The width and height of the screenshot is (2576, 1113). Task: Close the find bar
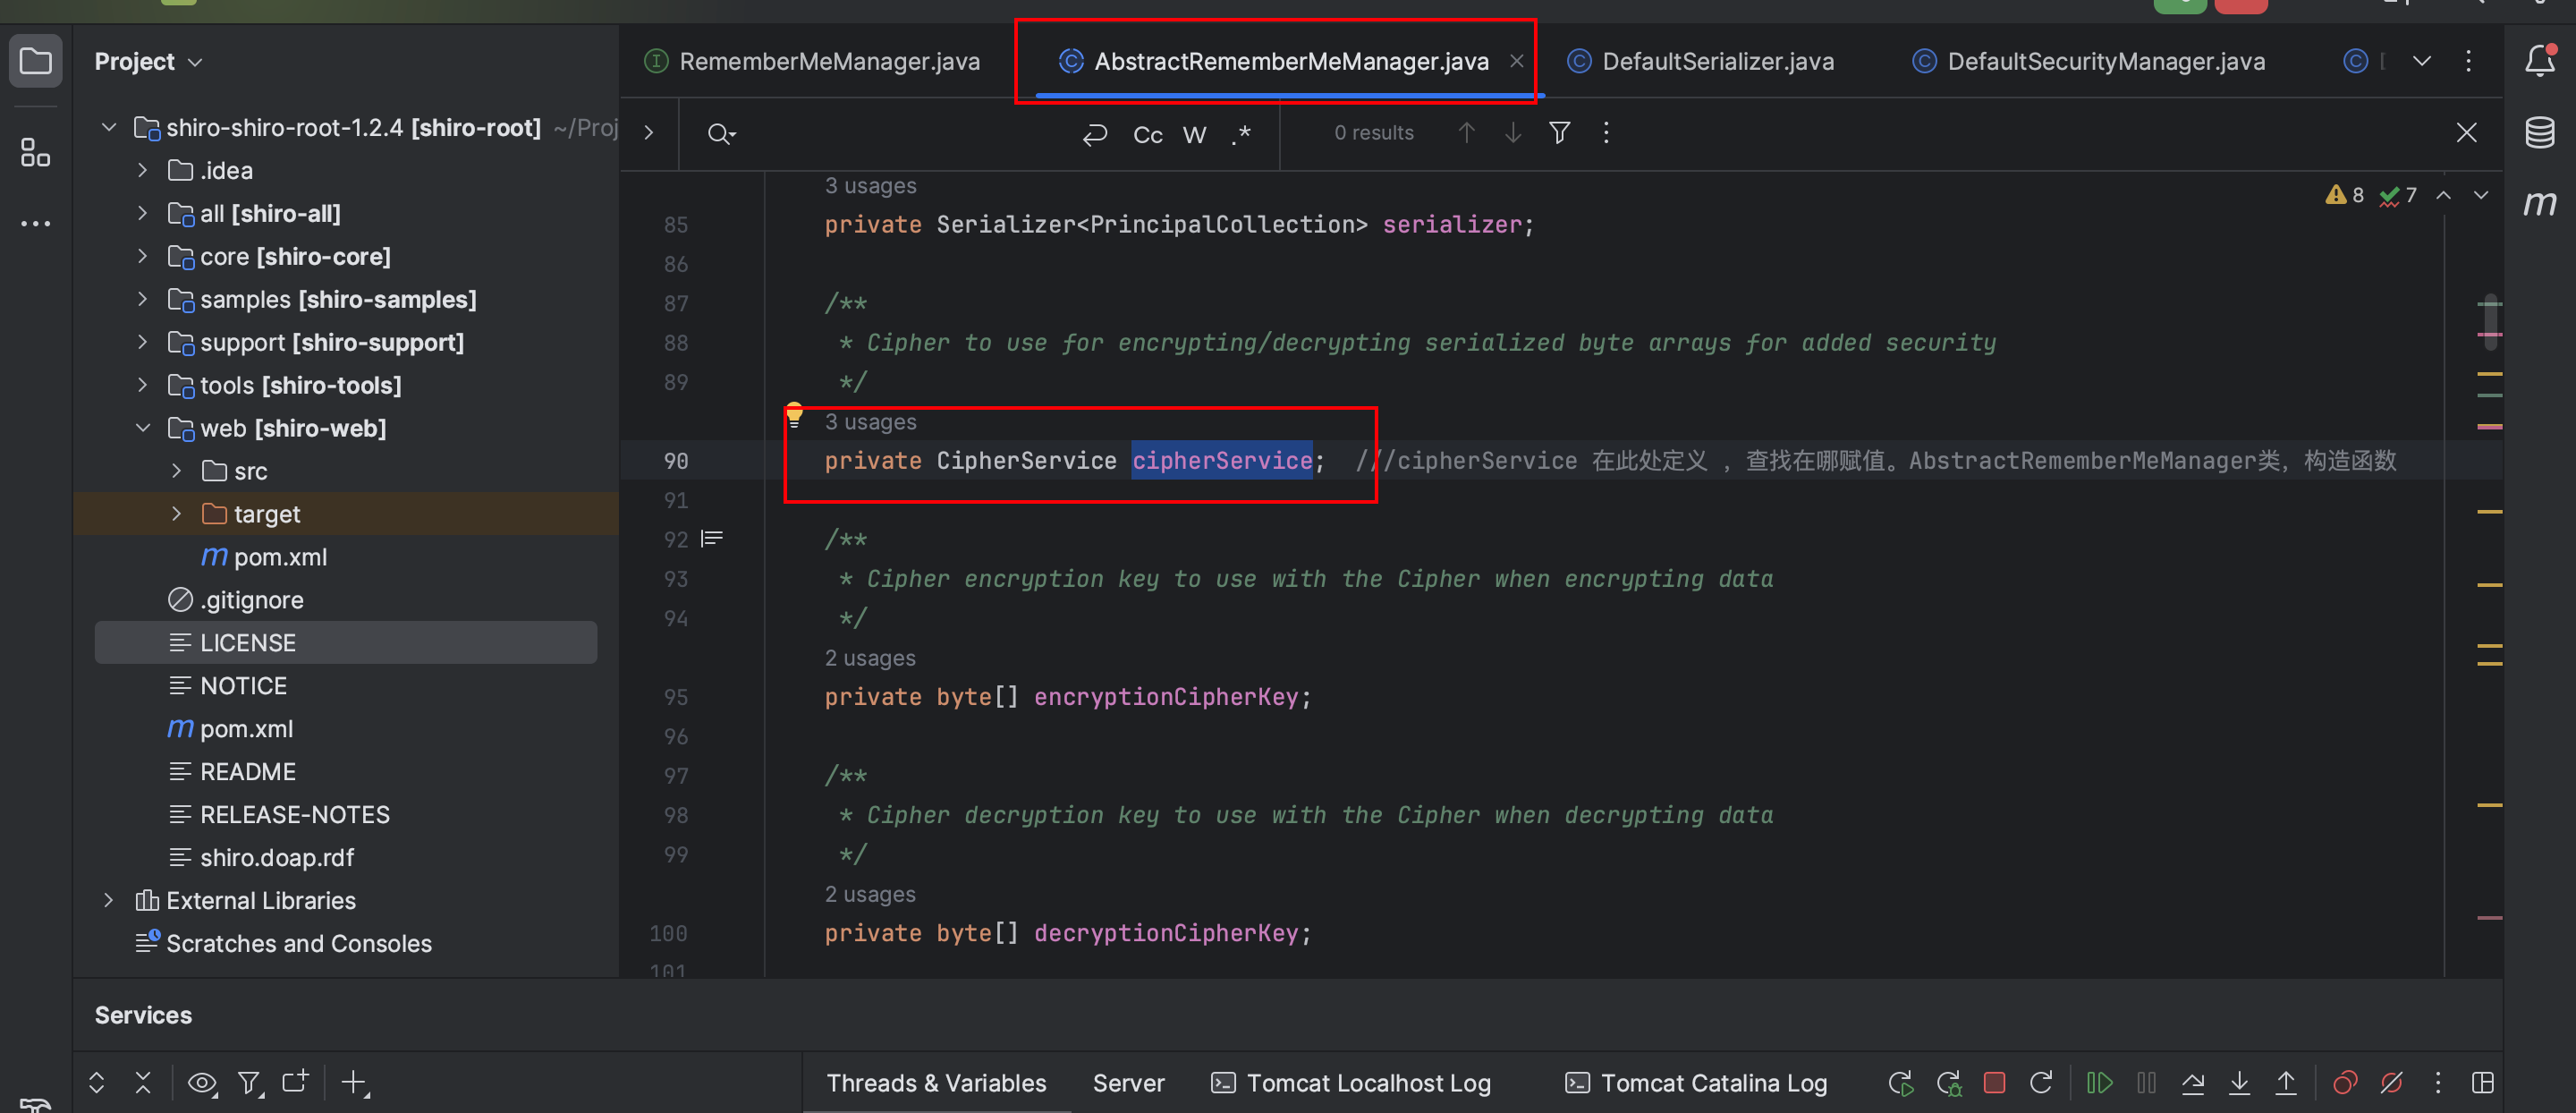point(2466,133)
